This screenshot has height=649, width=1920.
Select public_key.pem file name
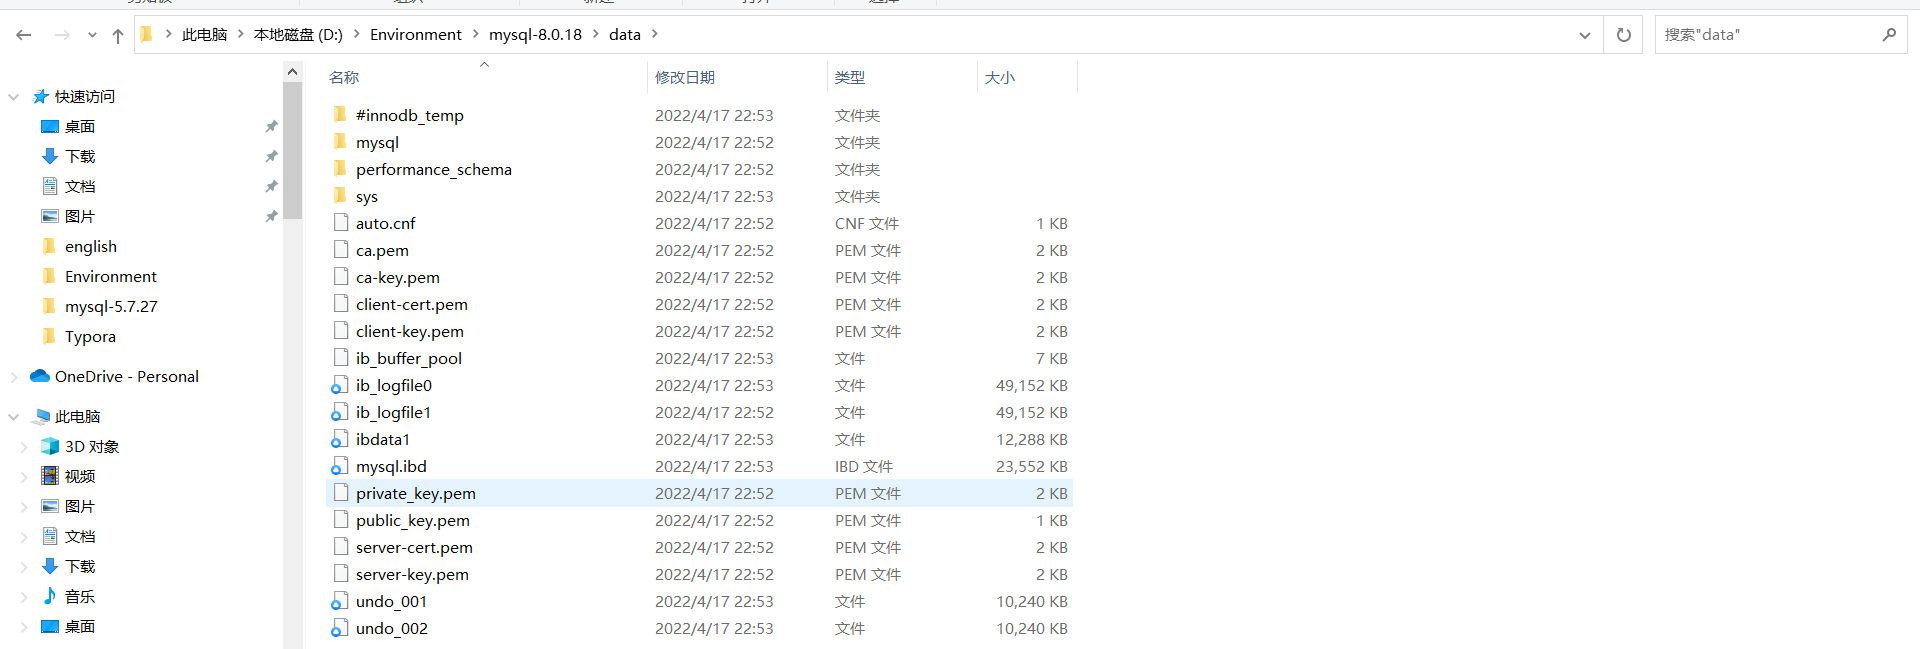pos(413,521)
